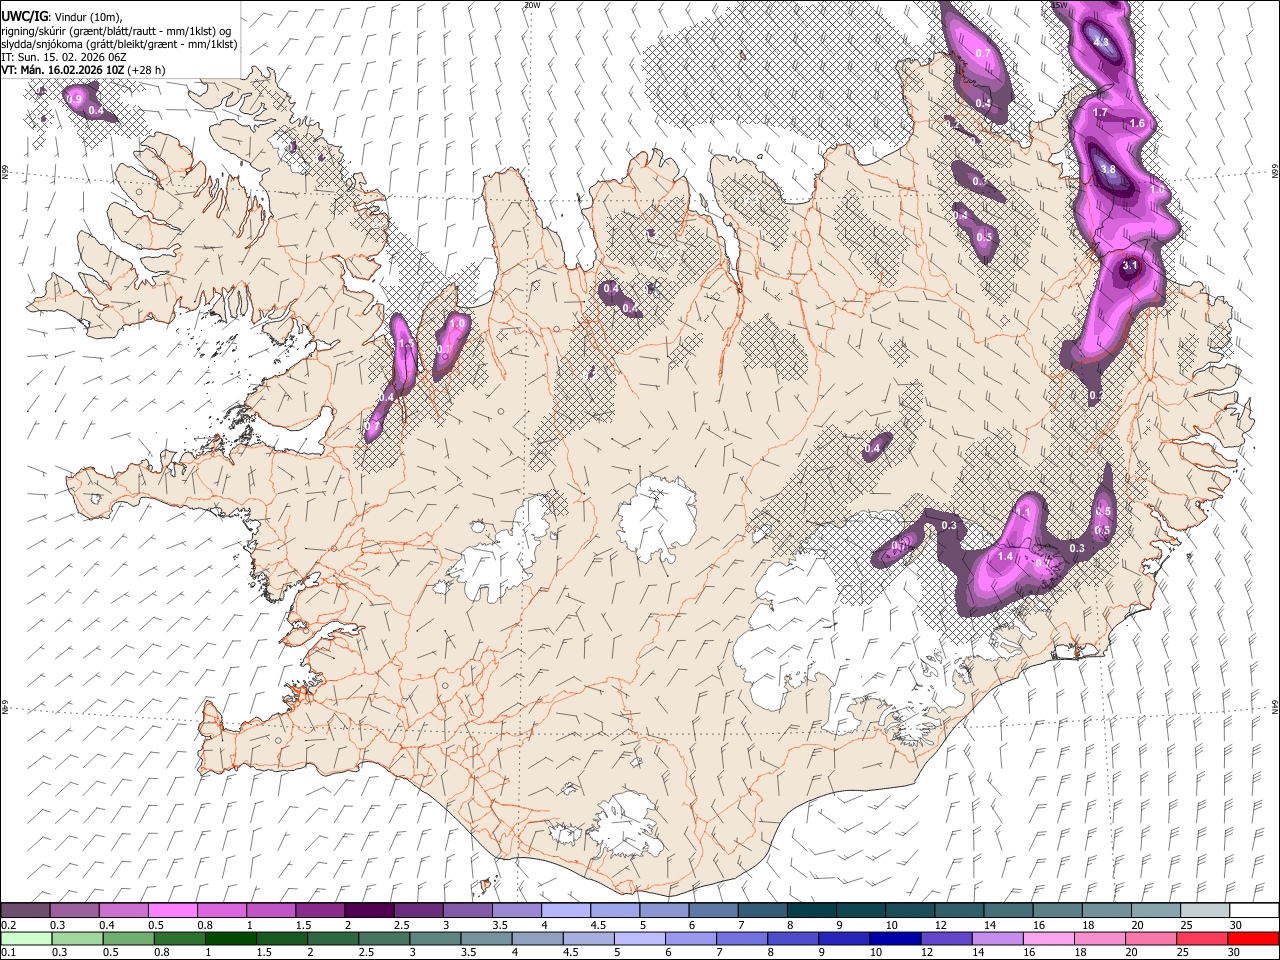Select the lower legend swatch between 7 and 8

point(741,939)
